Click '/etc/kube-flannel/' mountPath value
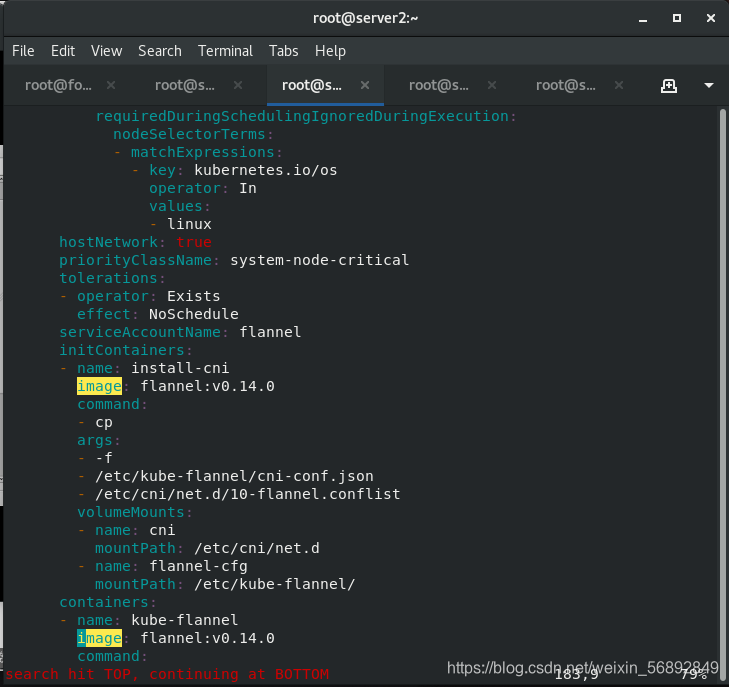Viewport: 729px width, 687px height. 275,584
